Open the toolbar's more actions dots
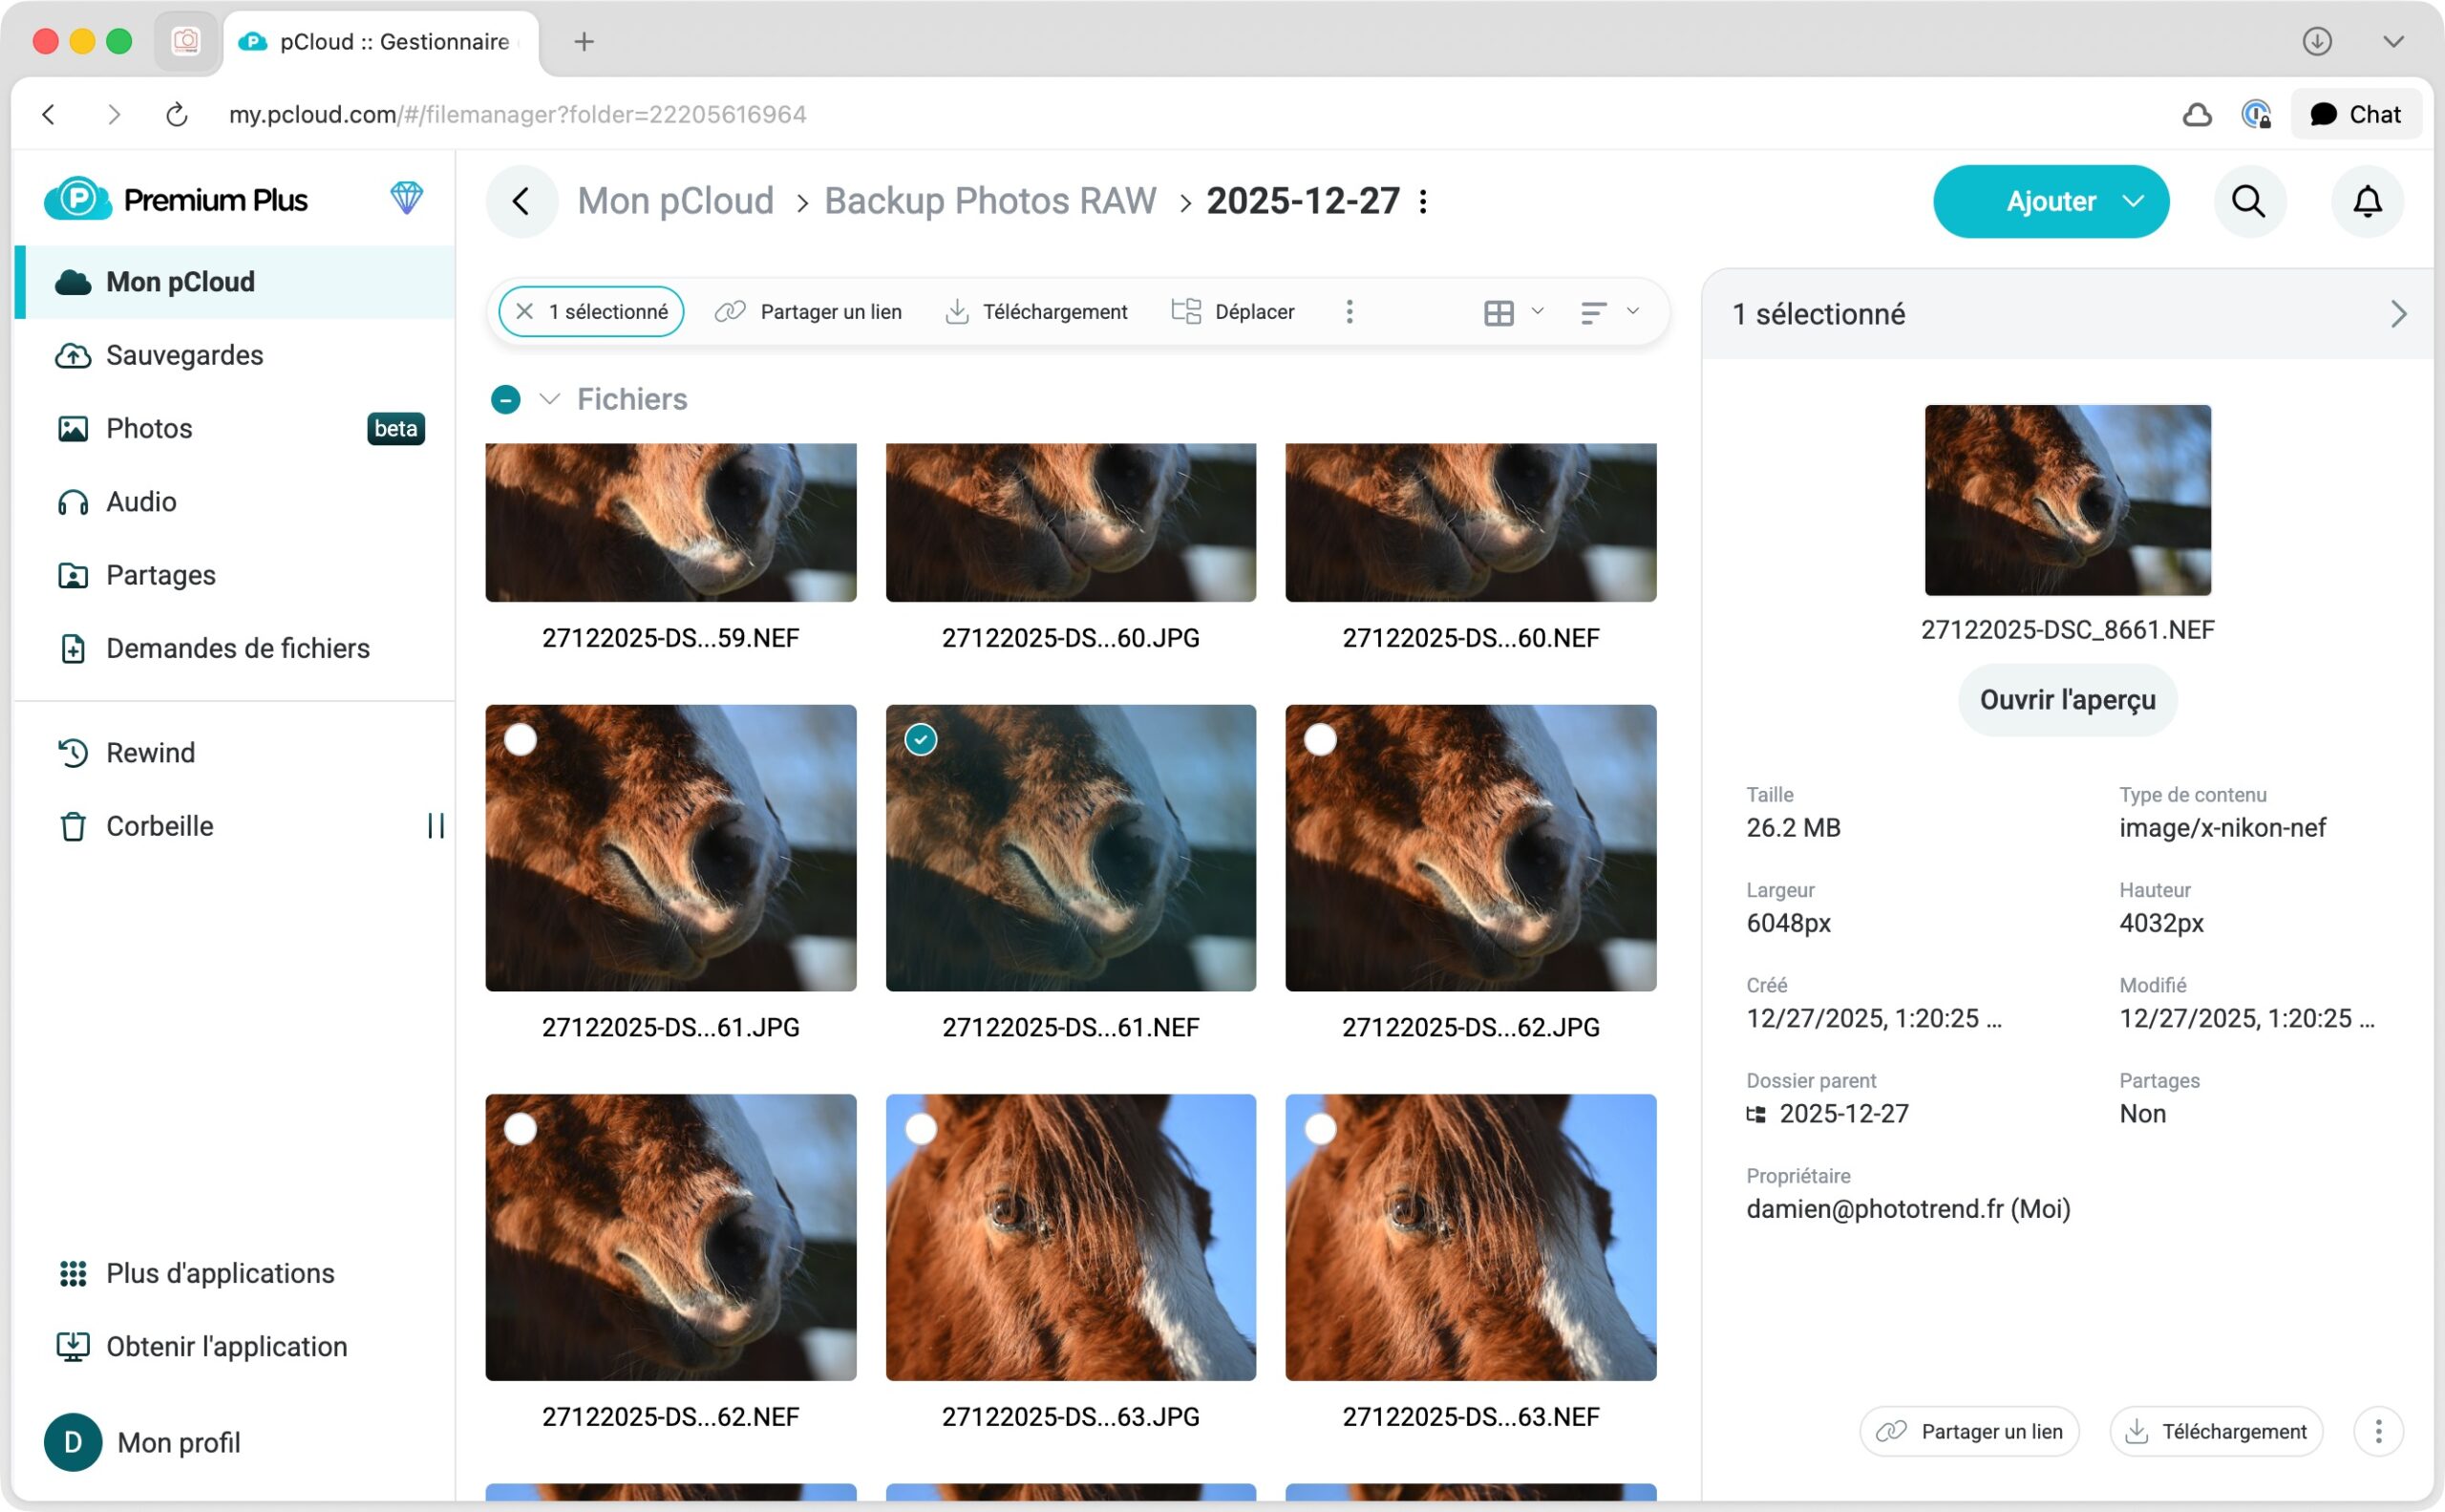Image resolution: width=2445 pixels, height=1512 pixels. pyautogui.click(x=1349, y=312)
